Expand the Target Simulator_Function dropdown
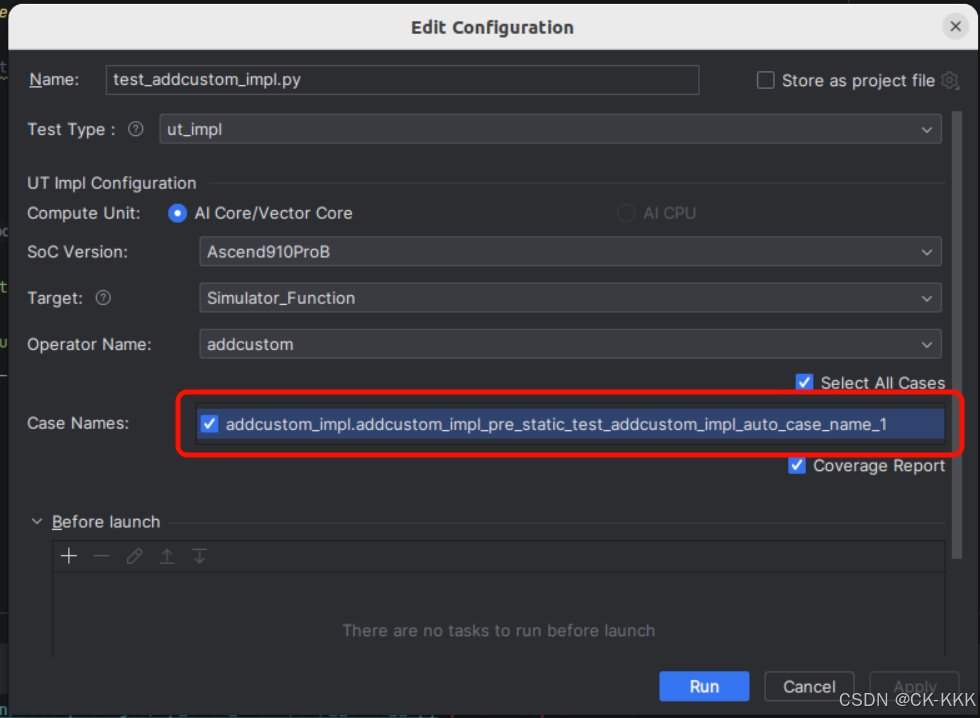The image size is (980, 718). (570, 298)
